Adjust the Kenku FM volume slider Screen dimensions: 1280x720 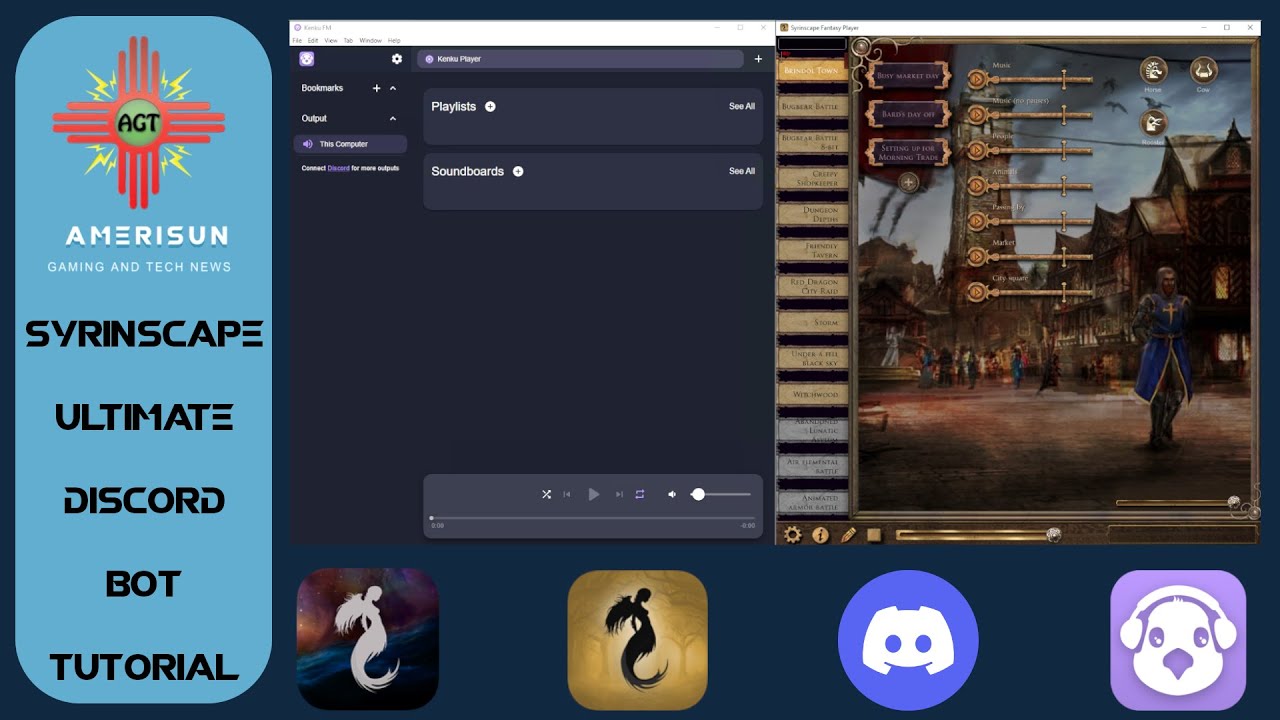point(720,494)
